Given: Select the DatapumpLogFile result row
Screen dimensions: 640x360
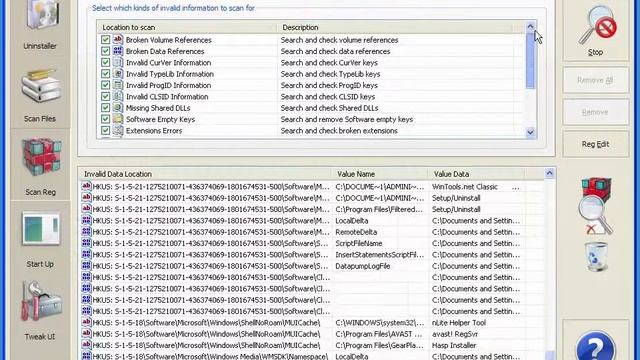Looking at the screenshot, I should click(x=302, y=266).
